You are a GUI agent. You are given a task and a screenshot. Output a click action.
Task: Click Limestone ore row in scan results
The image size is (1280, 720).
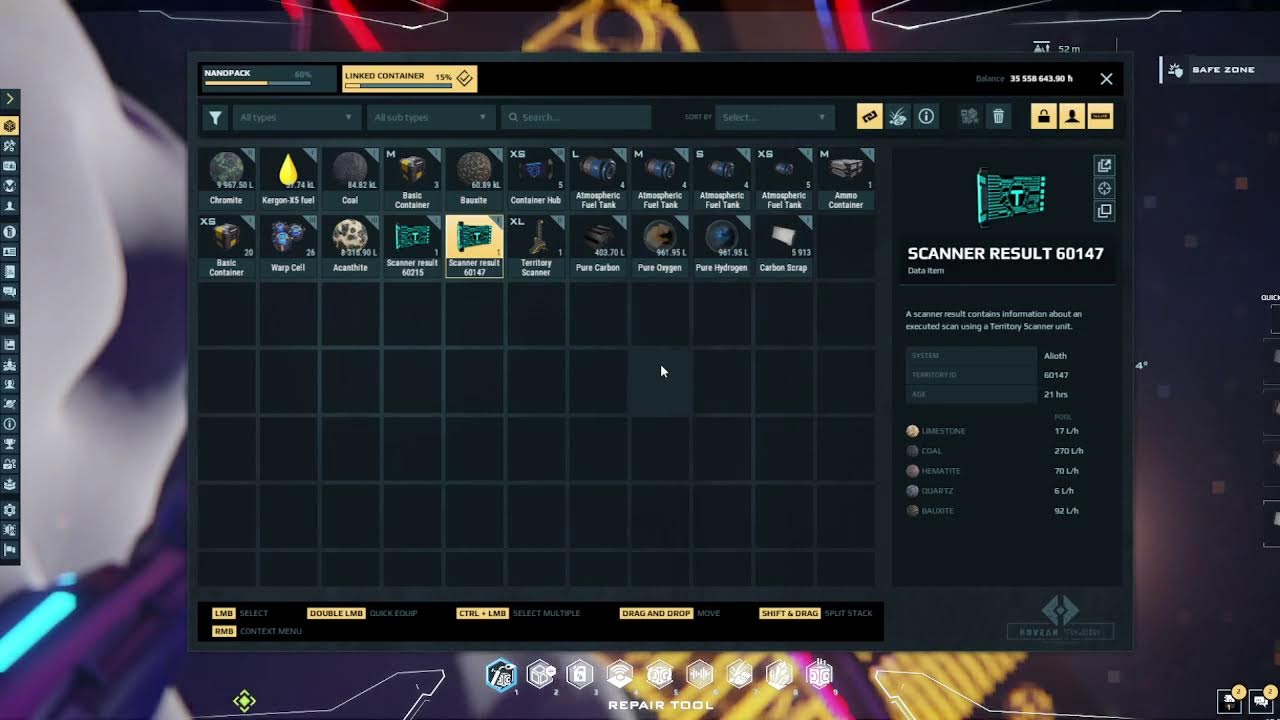pos(1001,431)
